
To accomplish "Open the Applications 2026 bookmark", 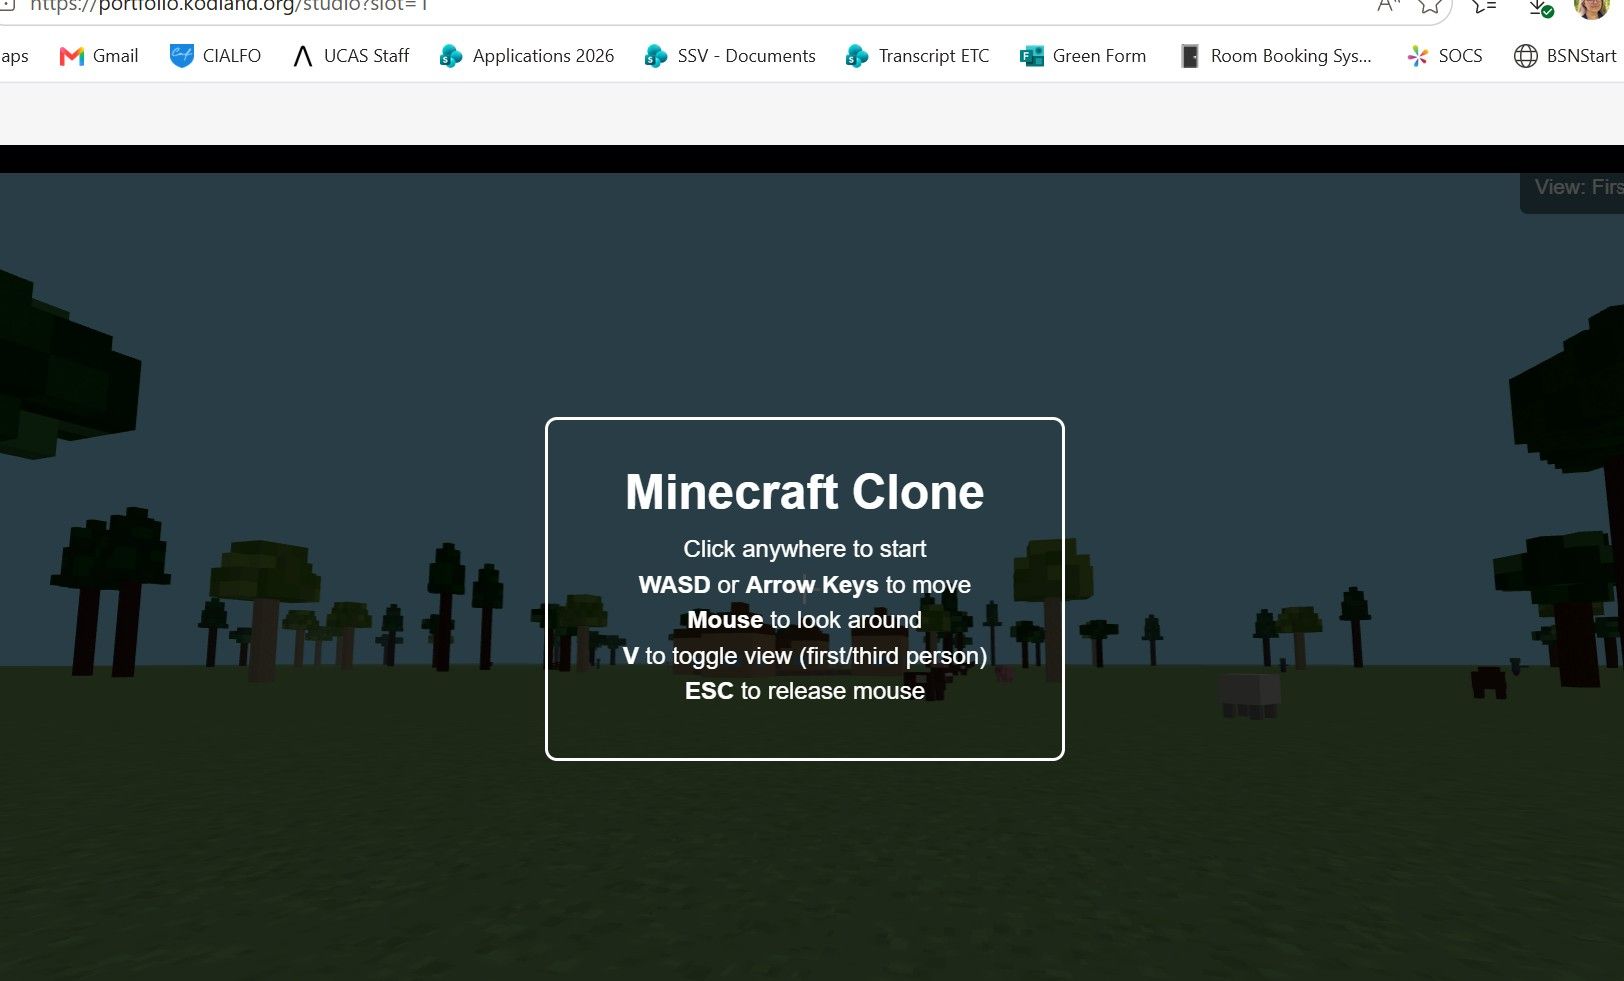I will 527,56.
